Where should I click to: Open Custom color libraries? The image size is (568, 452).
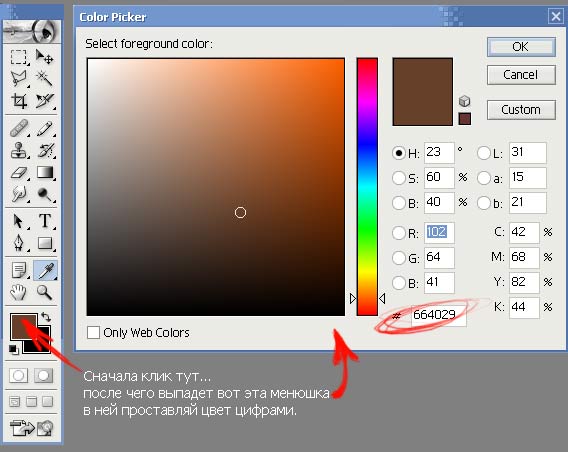521,110
